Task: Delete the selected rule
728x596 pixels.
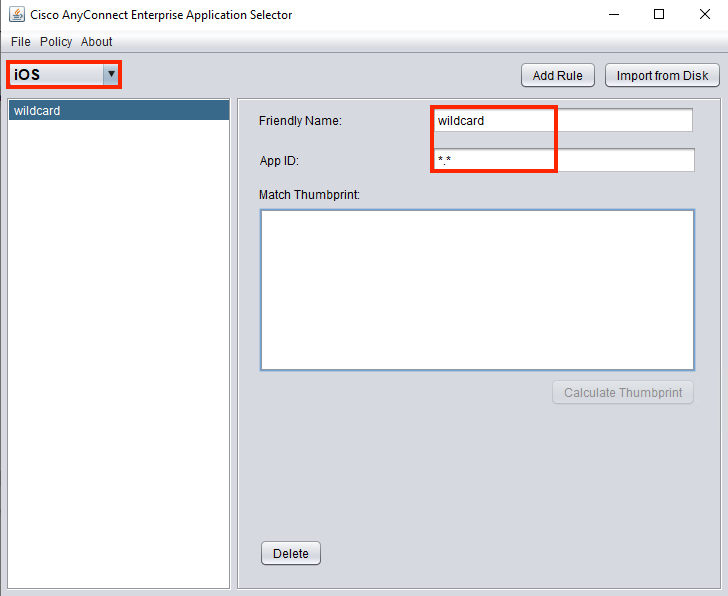Action: tap(291, 553)
